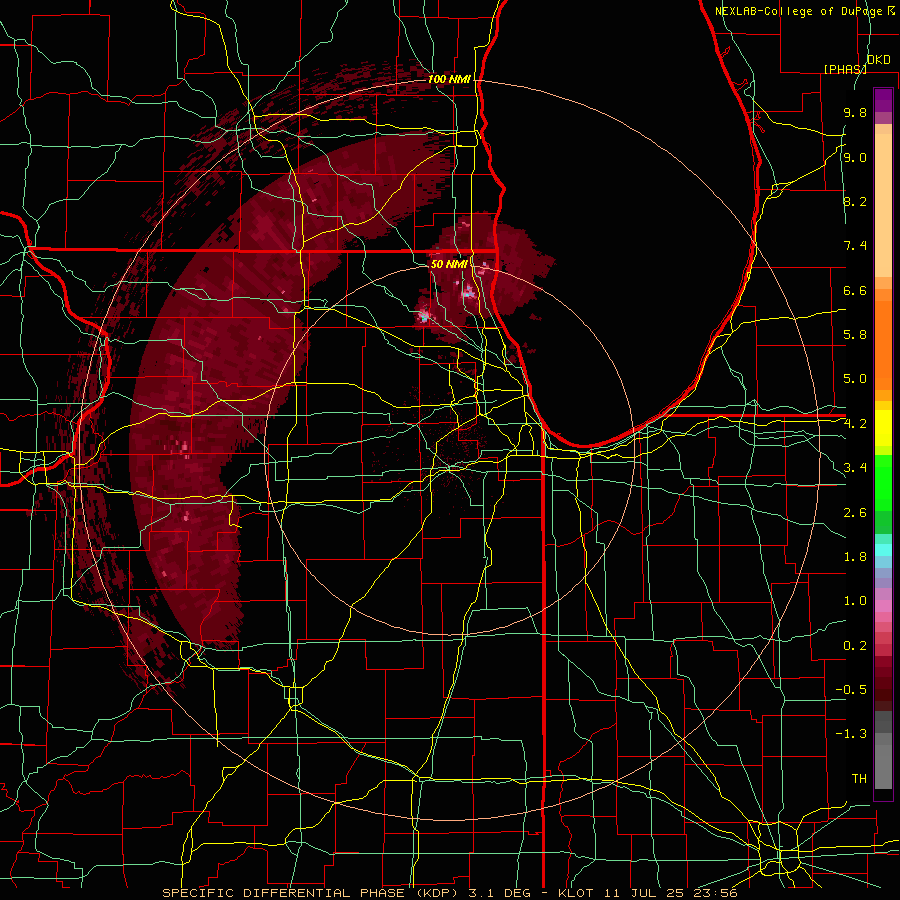Select the 4.2 value on color scale
This screenshot has height=900, width=900.
[x=855, y=424]
